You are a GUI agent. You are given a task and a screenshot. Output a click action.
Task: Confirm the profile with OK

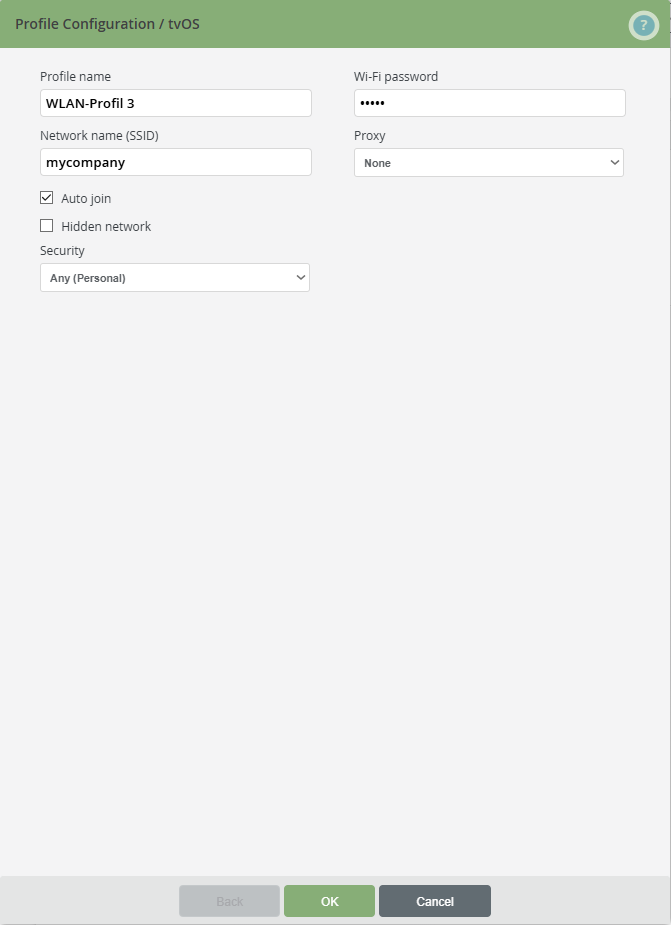click(329, 900)
